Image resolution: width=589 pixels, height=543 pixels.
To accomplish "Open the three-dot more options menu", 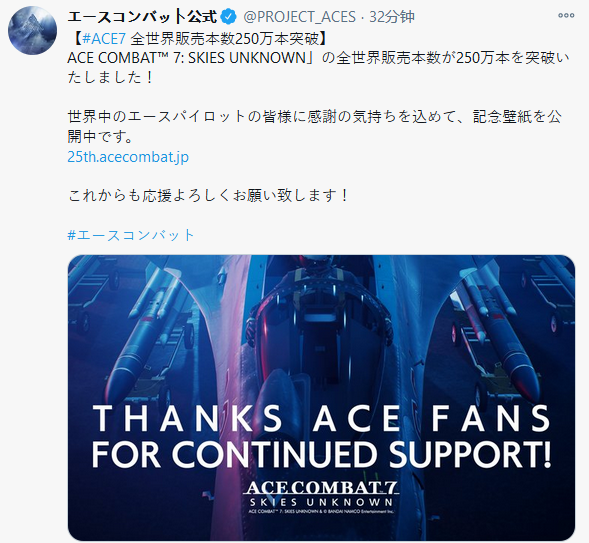I will click(566, 15).
